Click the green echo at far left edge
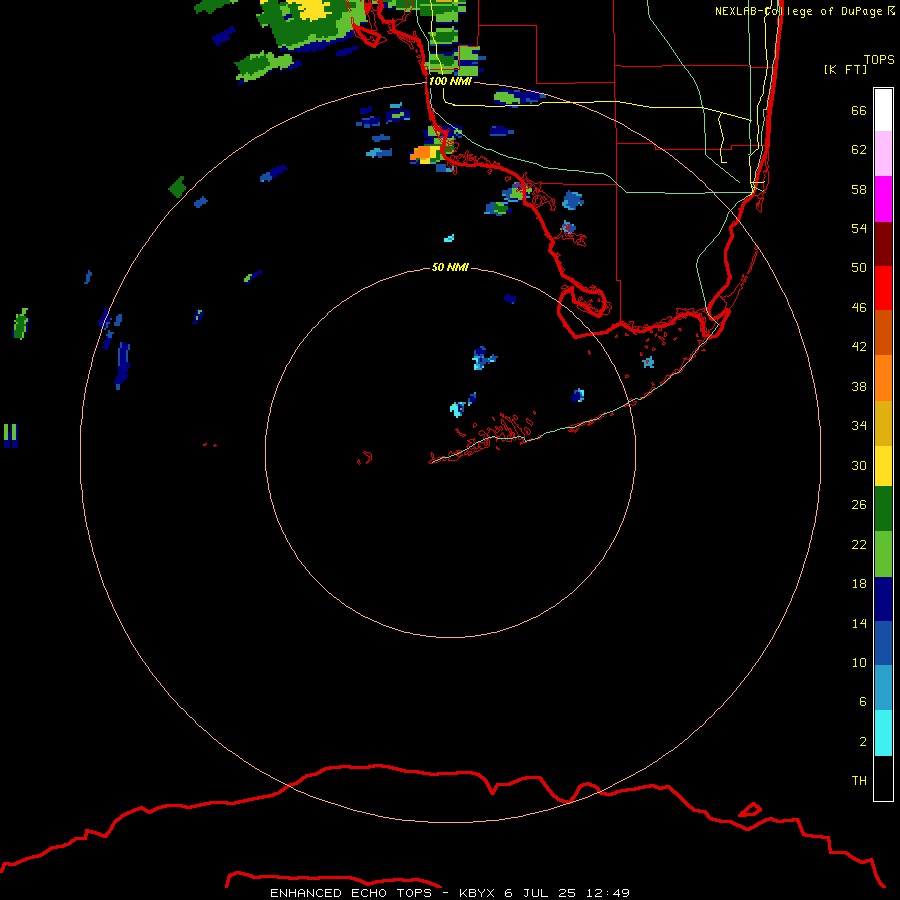 (21, 324)
